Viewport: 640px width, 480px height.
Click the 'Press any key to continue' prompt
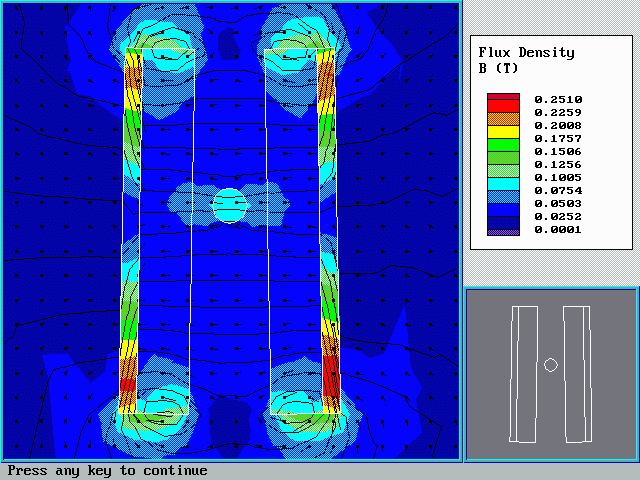click(107, 471)
